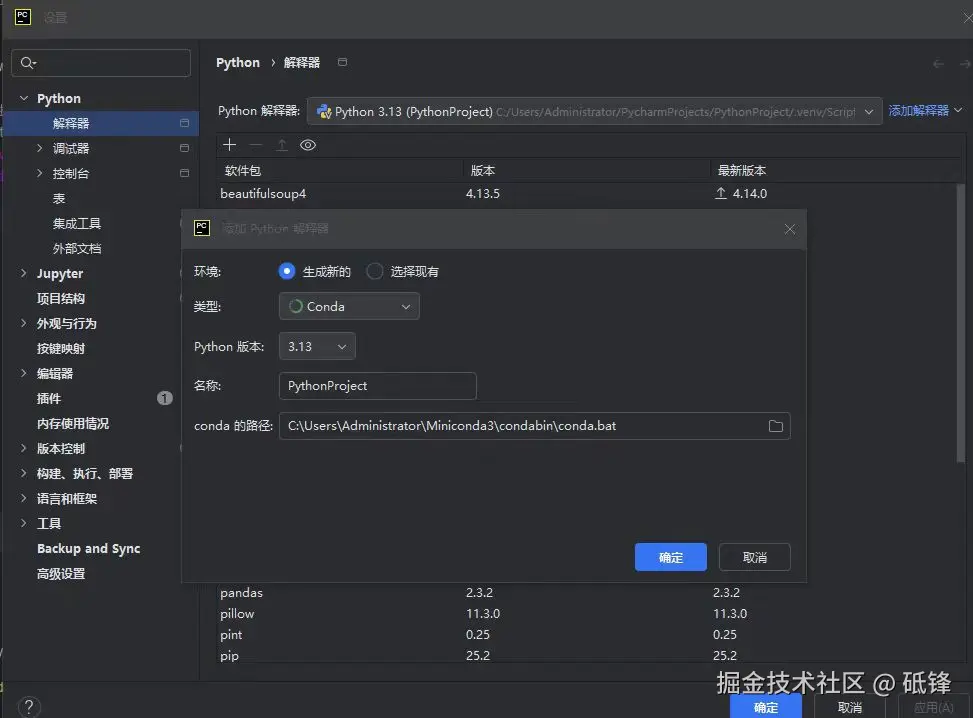The image size is (973, 718).
Task: Toggle show early releases eye icon
Action: [x=308, y=145]
